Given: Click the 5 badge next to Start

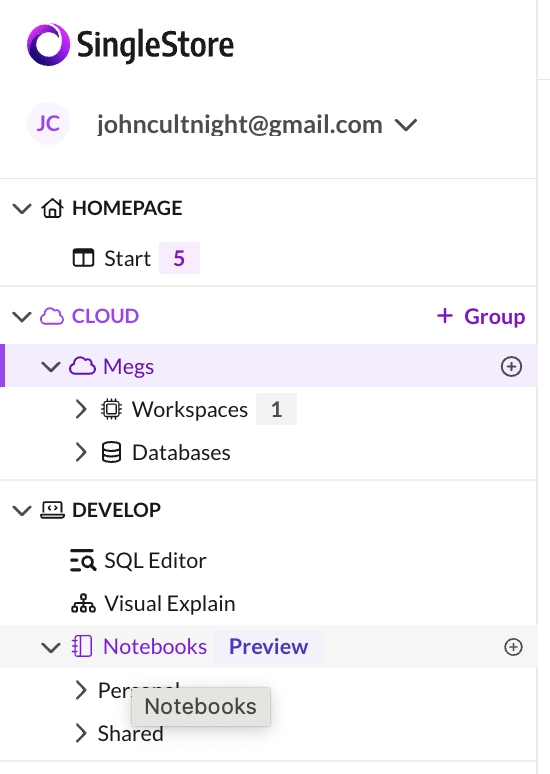Looking at the screenshot, I should click(179, 258).
